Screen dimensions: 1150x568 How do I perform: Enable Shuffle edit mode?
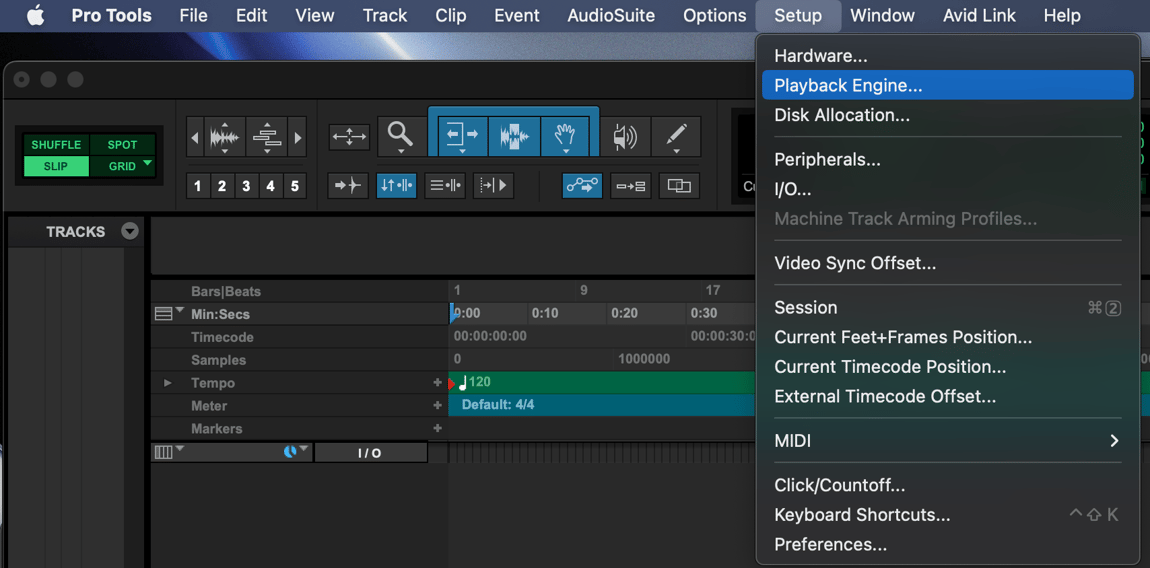coord(56,144)
